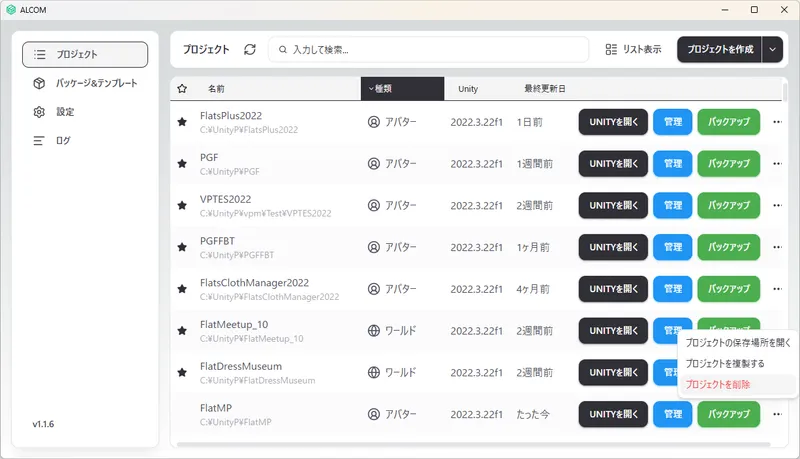800x459 pixels.
Task: Click 管理 for FlatMP project
Action: 672,415
